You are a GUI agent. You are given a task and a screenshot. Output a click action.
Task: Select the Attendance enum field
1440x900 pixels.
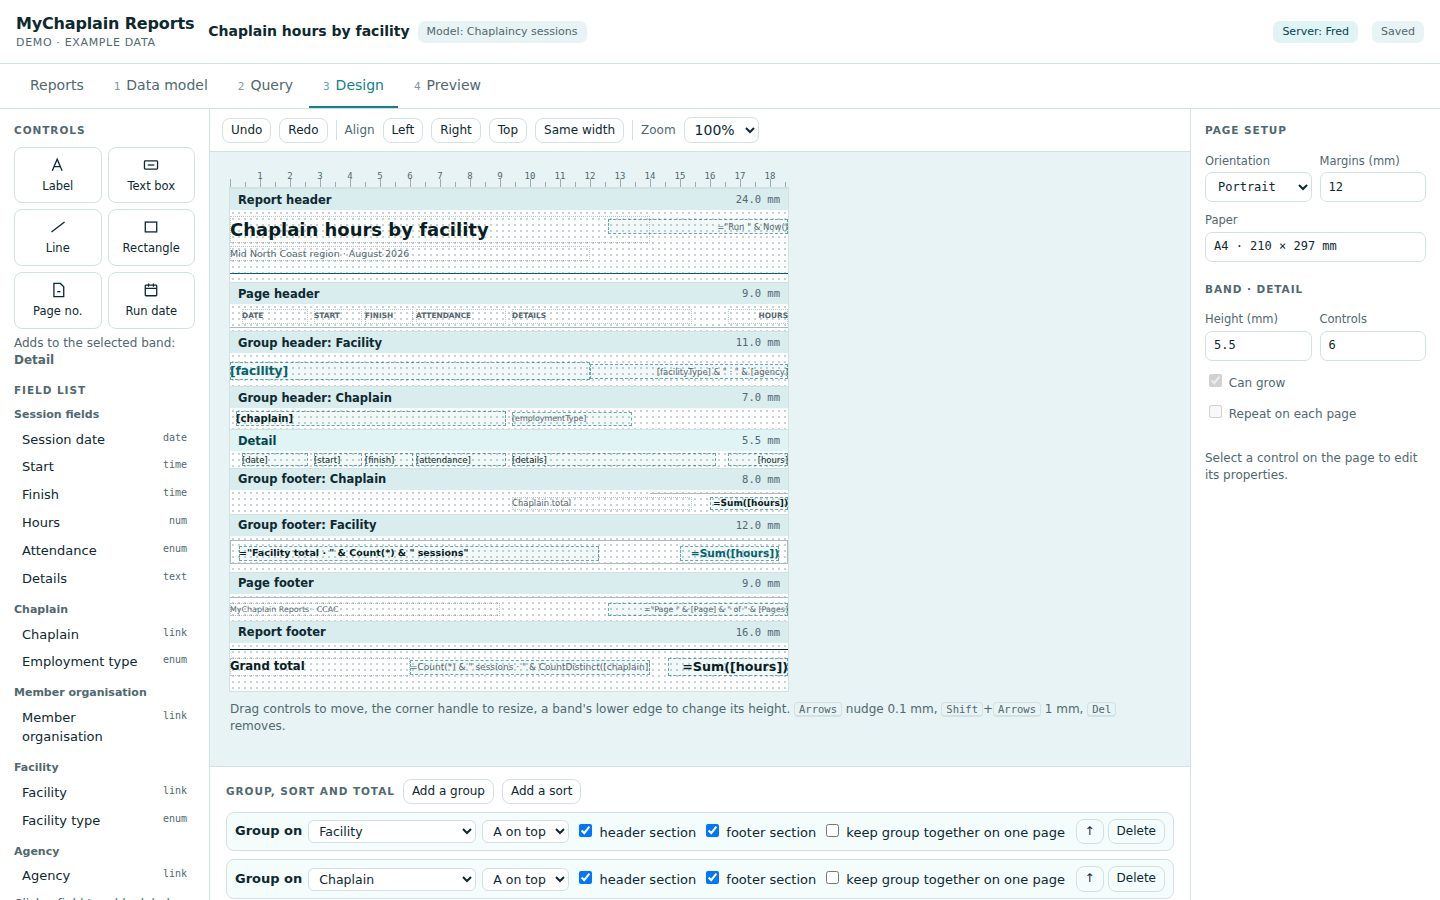click(x=104, y=551)
